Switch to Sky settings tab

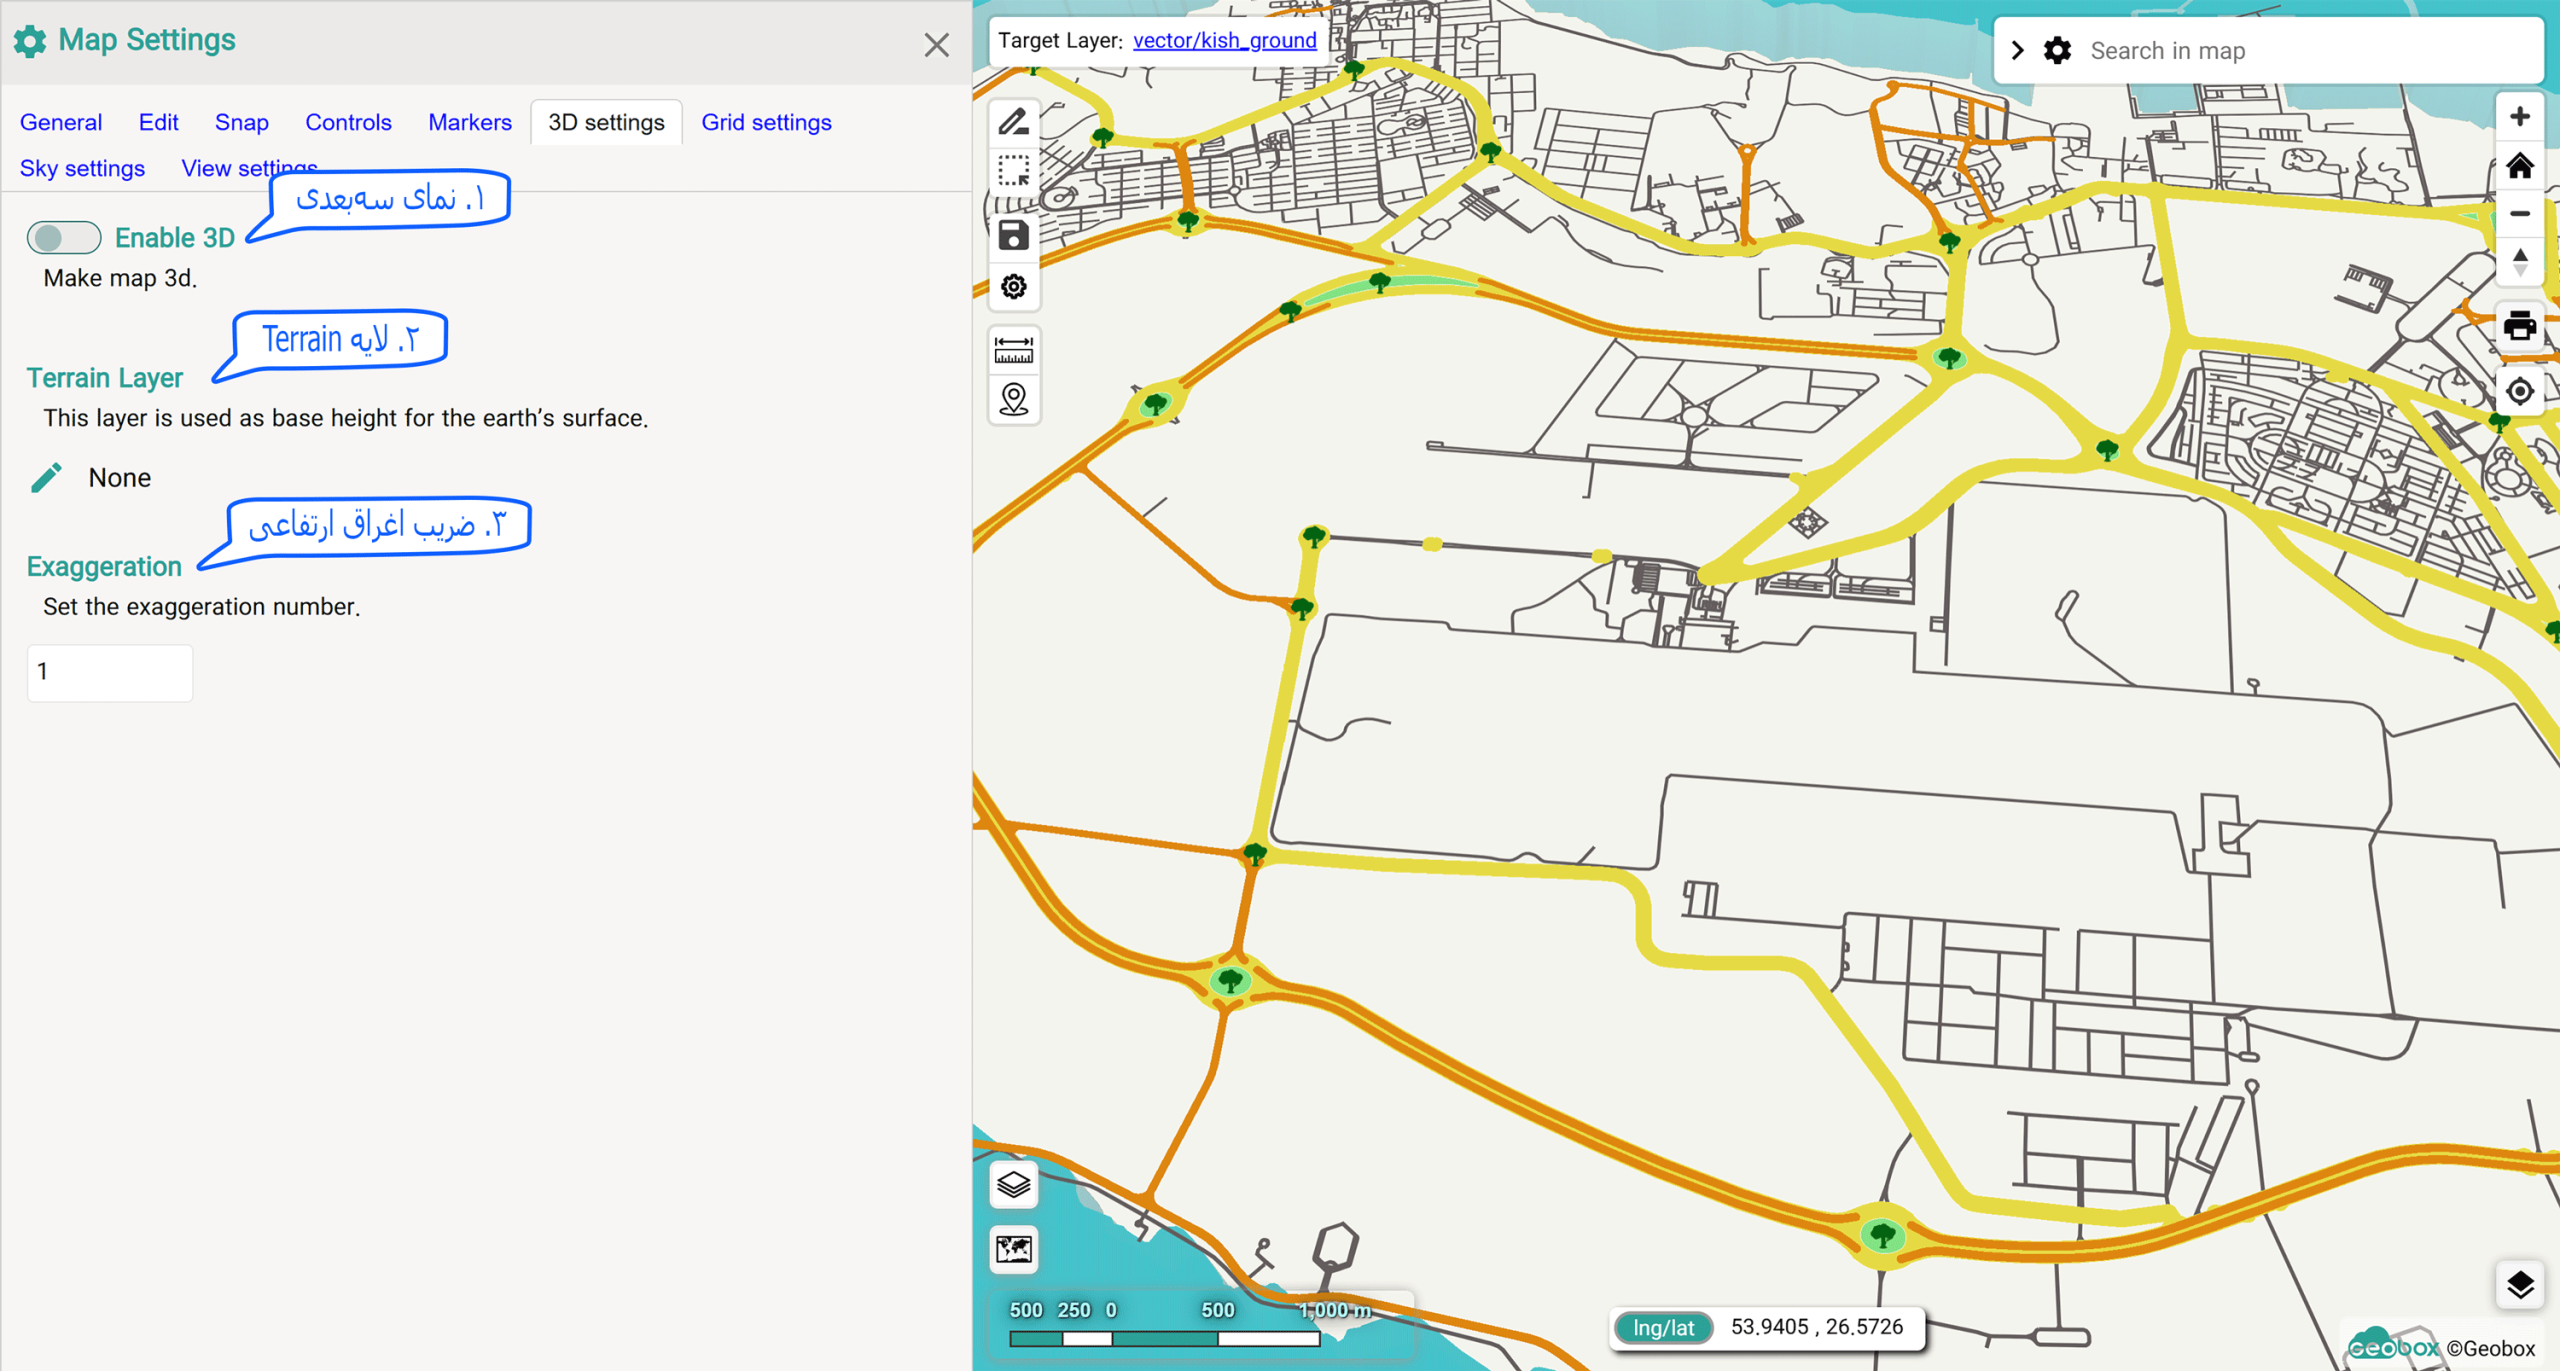[82, 168]
